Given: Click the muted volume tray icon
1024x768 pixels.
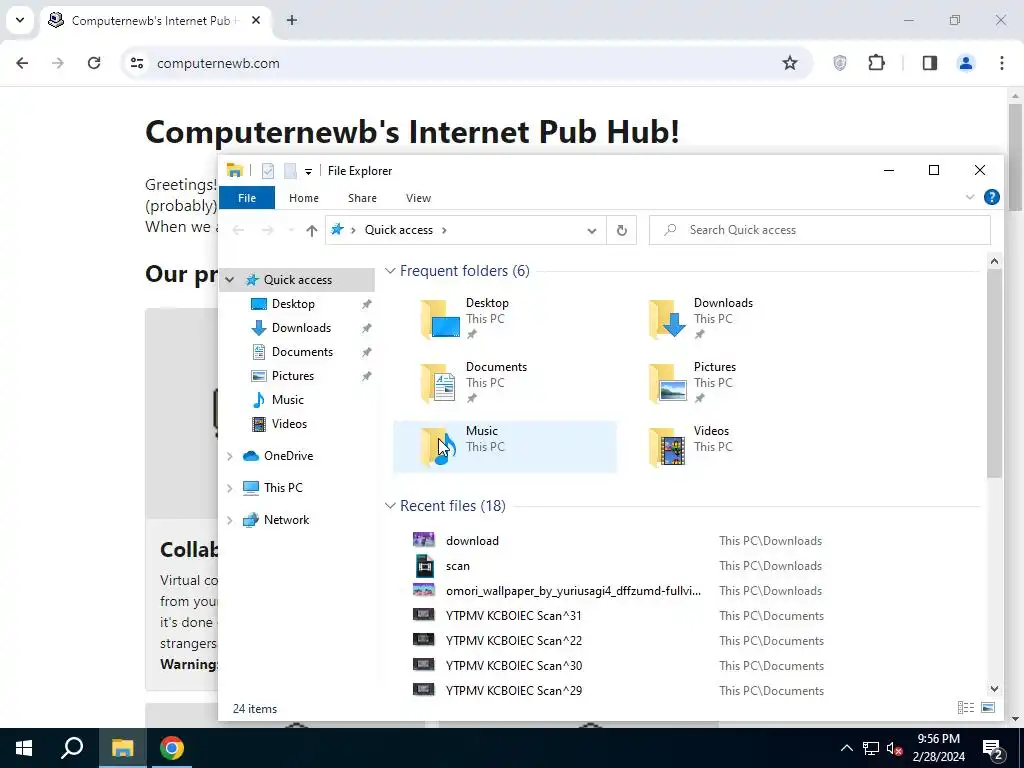Looking at the screenshot, I should (893, 748).
